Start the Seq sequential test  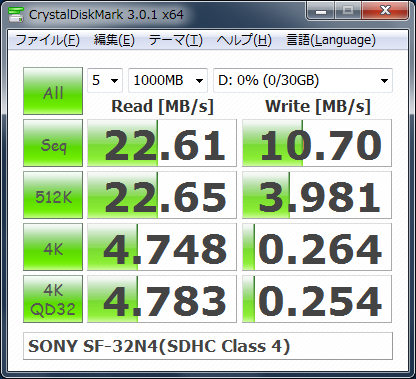coord(53,143)
